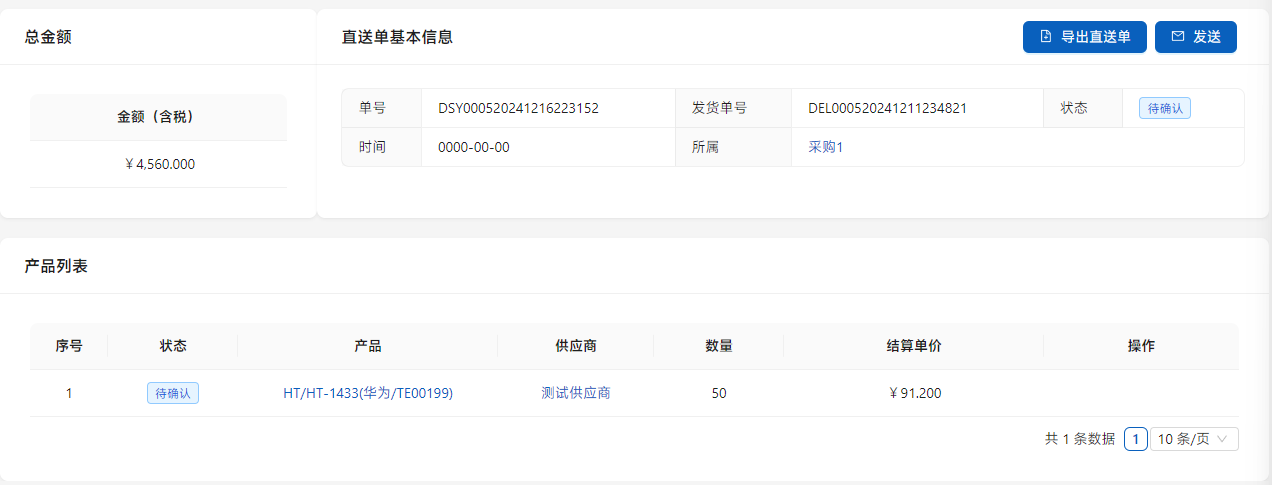This screenshot has height=485, width=1272.
Task: Click the unit price ¥91.200 cell
Action: point(914,393)
